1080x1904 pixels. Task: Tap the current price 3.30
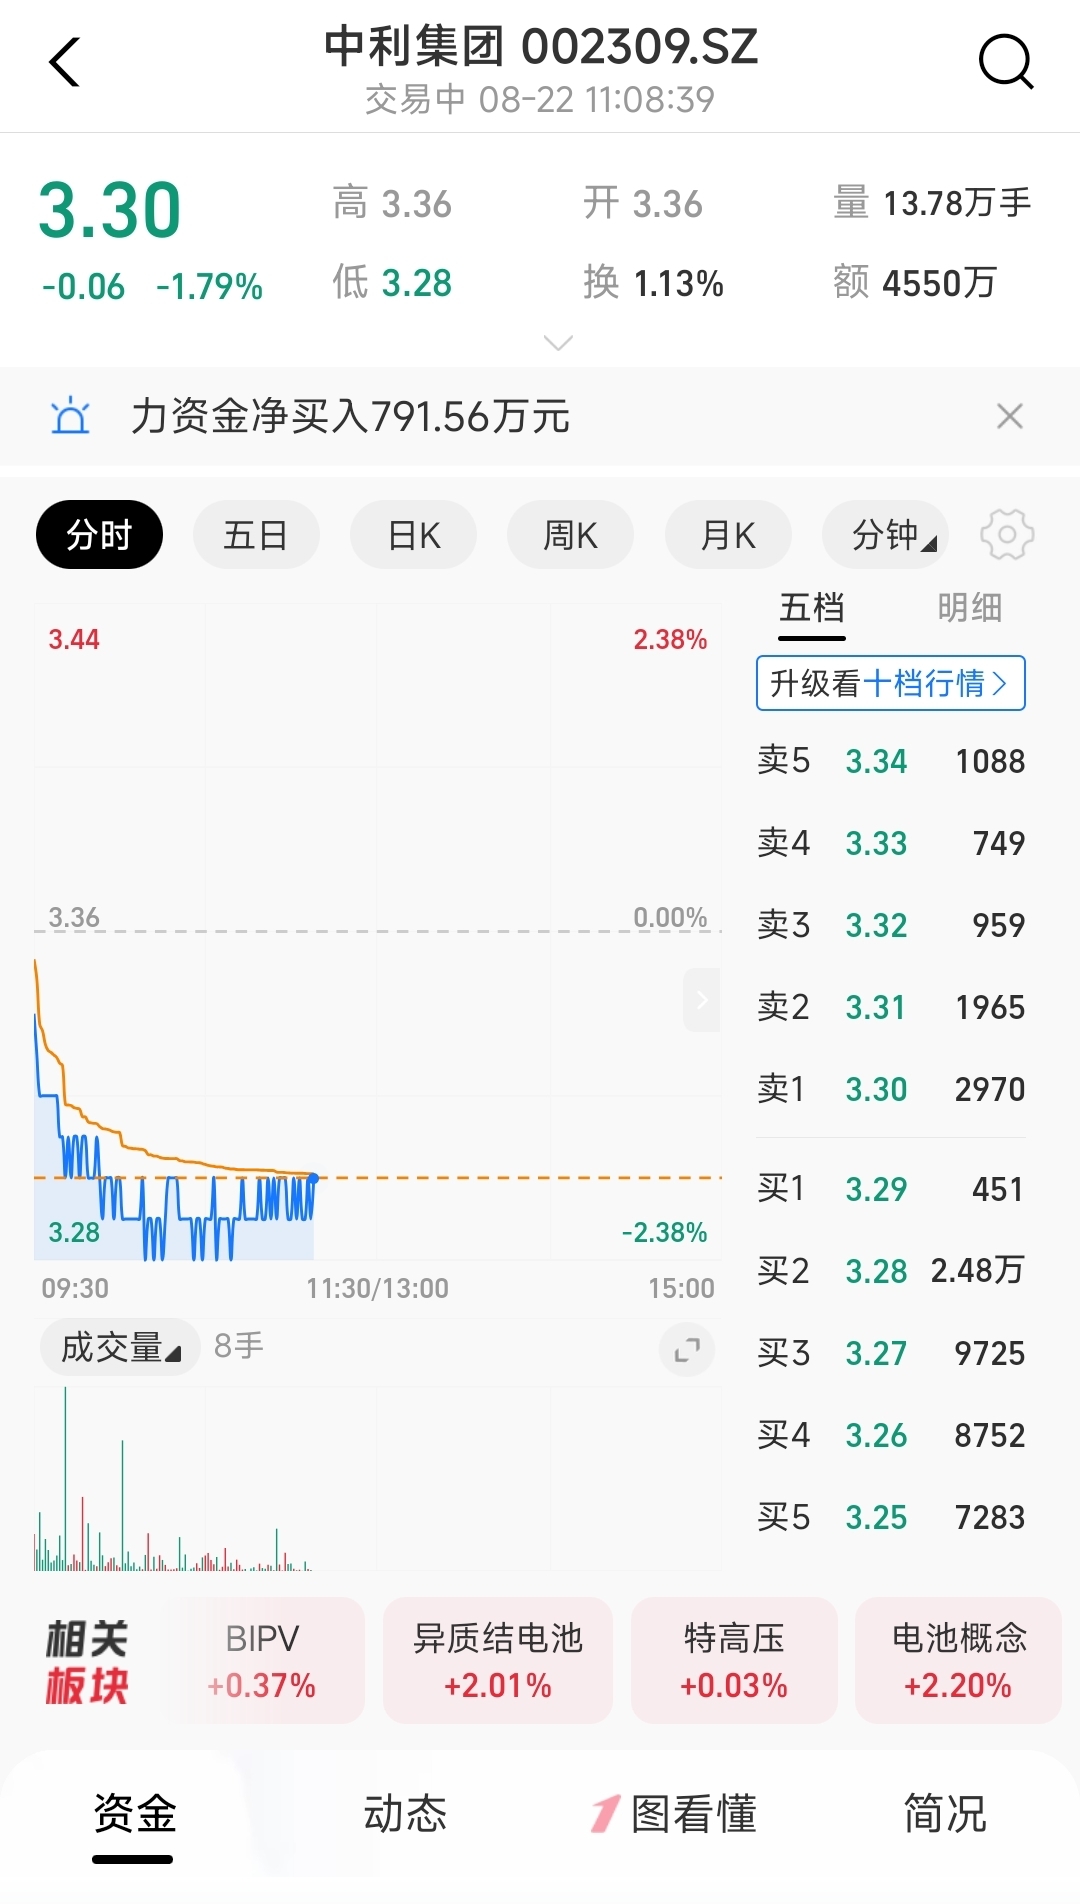click(x=110, y=210)
